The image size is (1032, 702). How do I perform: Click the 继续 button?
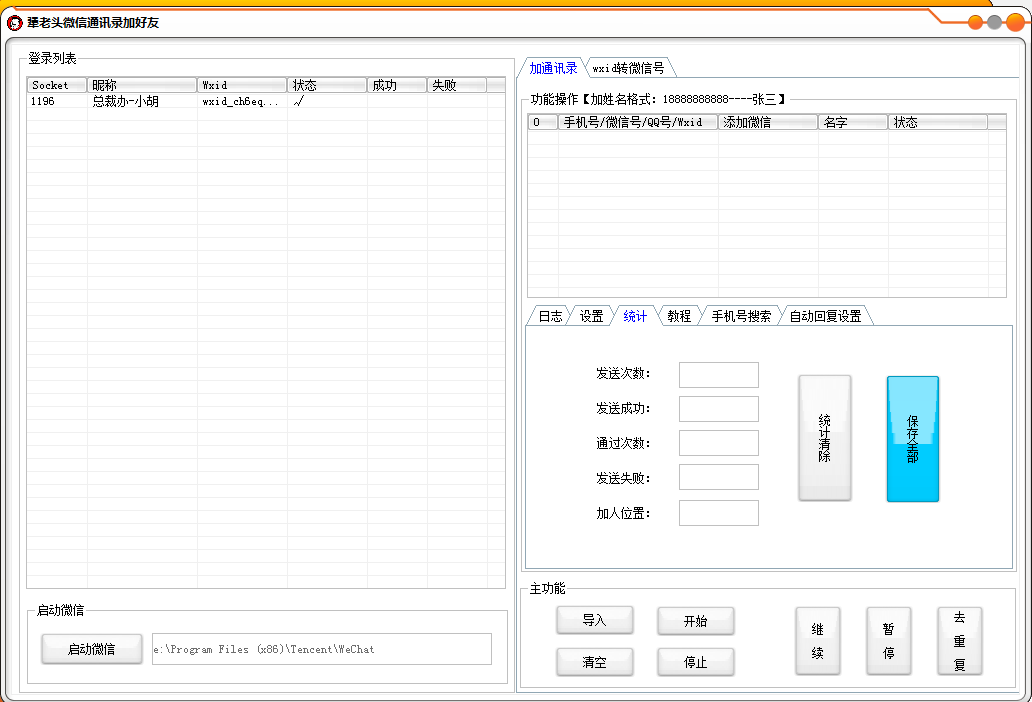point(818,641)
